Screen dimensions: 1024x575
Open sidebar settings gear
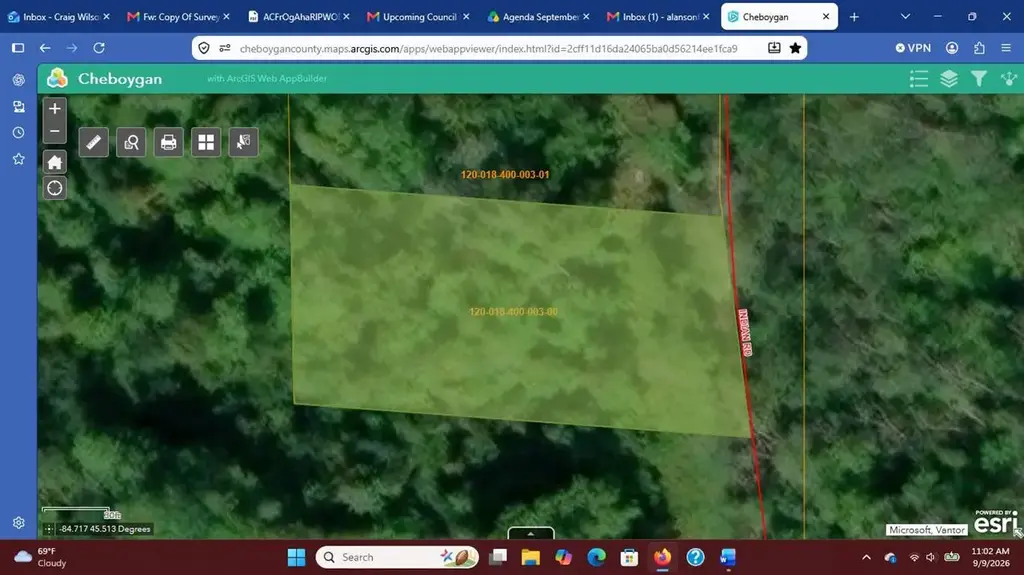pos(18,523)
